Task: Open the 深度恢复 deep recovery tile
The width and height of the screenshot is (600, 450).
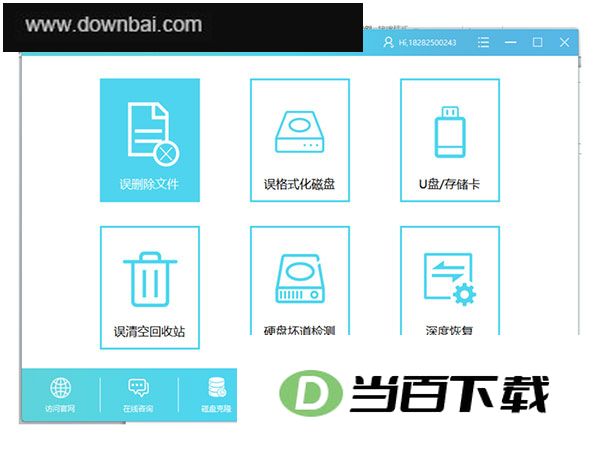Action: point(450,280)
